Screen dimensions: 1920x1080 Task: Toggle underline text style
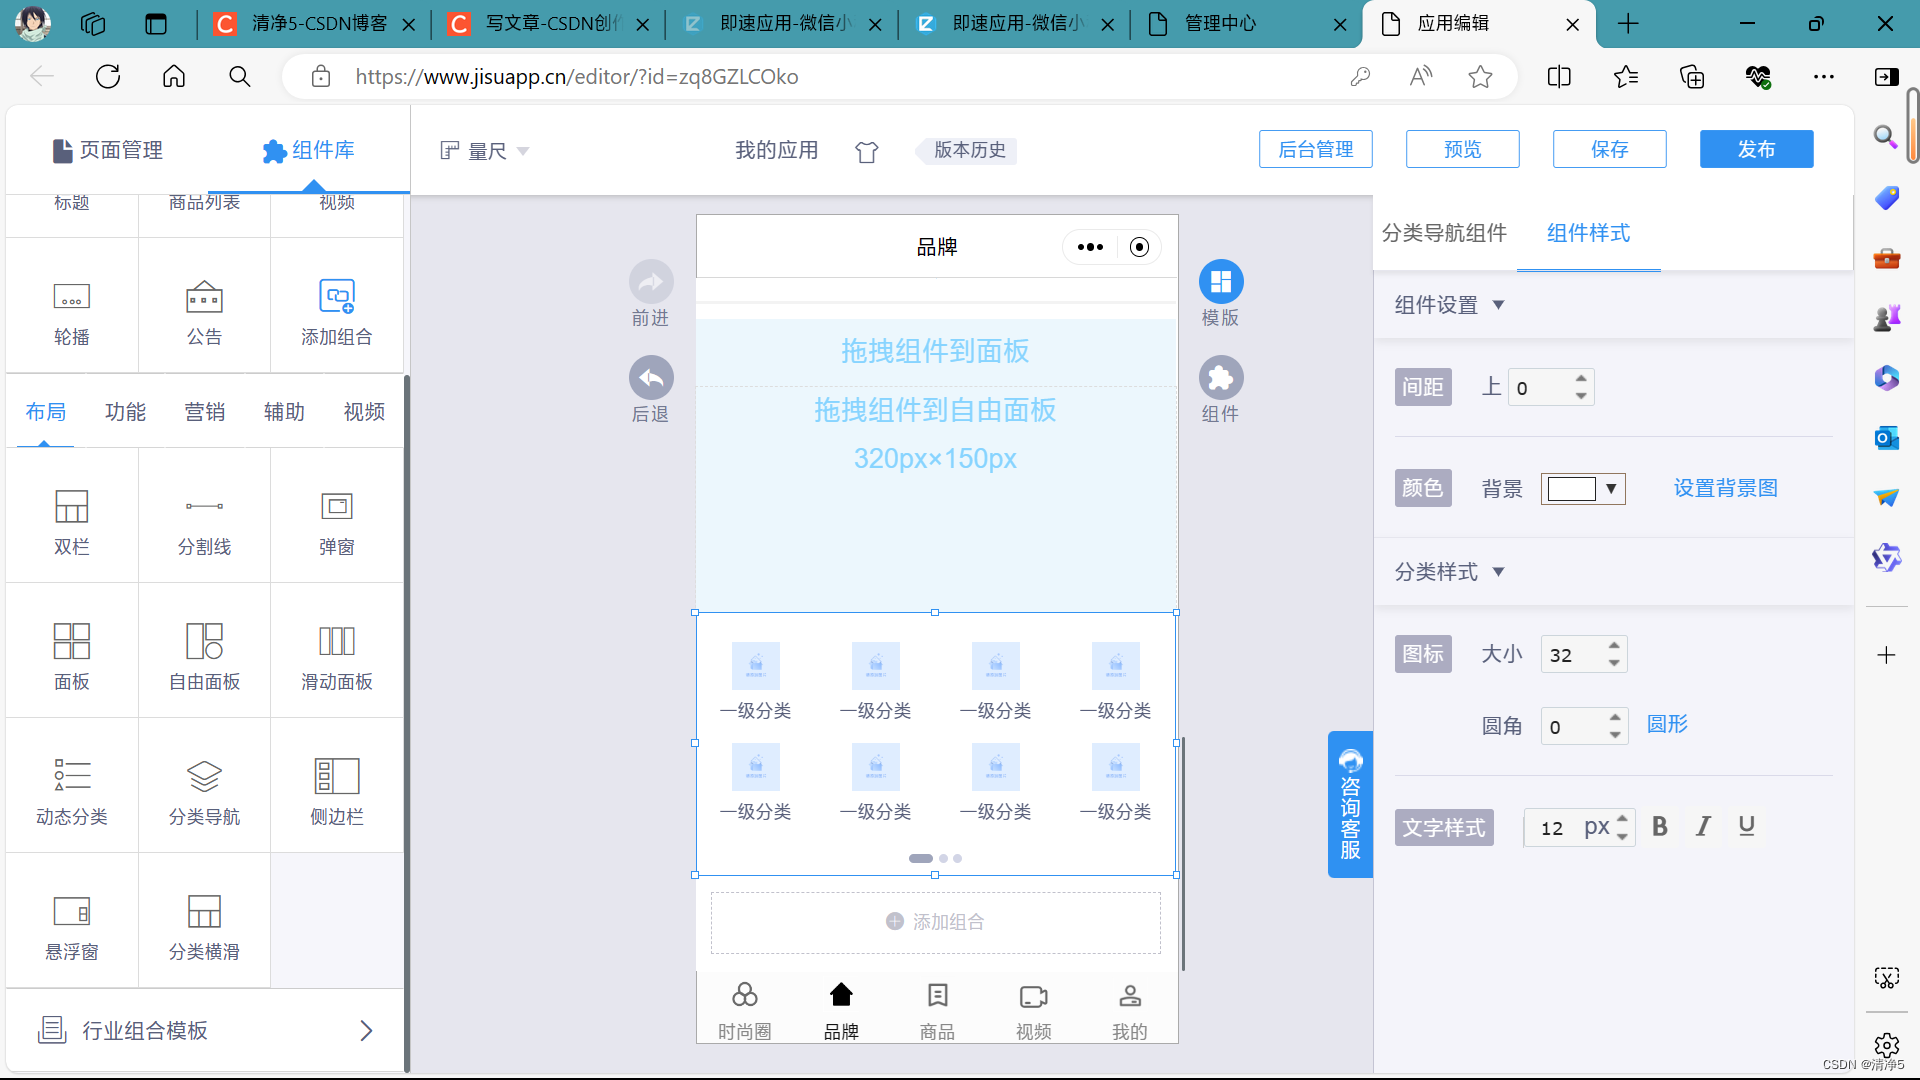click(1746, 826)
